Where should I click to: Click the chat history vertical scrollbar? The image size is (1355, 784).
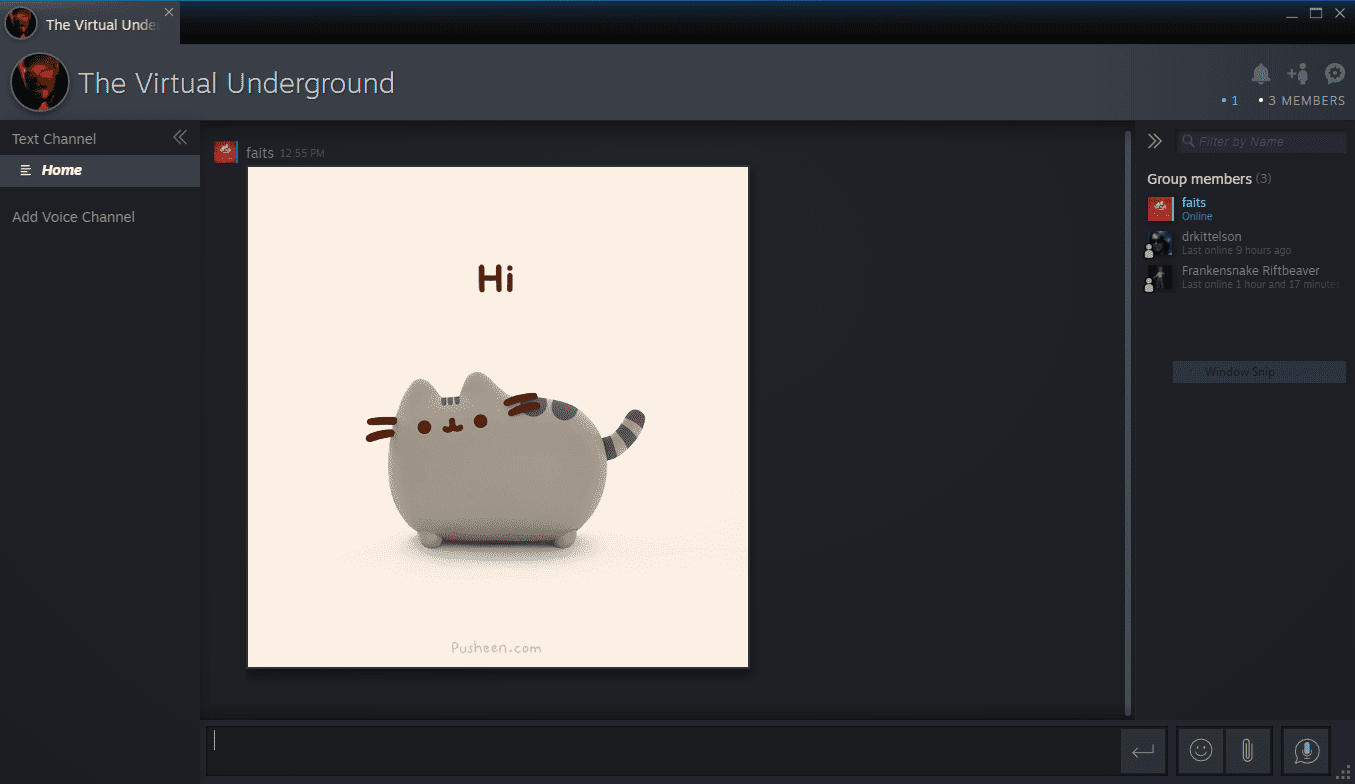1128,423
